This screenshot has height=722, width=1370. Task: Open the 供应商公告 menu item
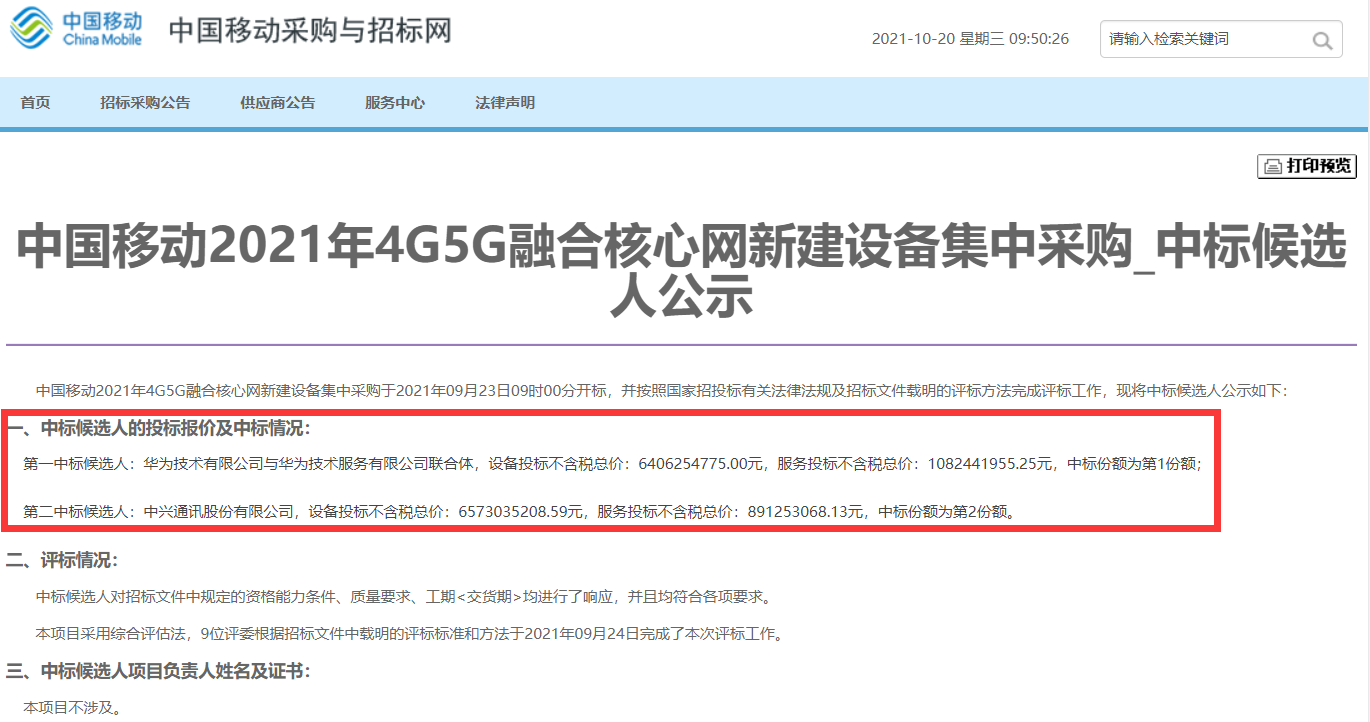point(277,103)
